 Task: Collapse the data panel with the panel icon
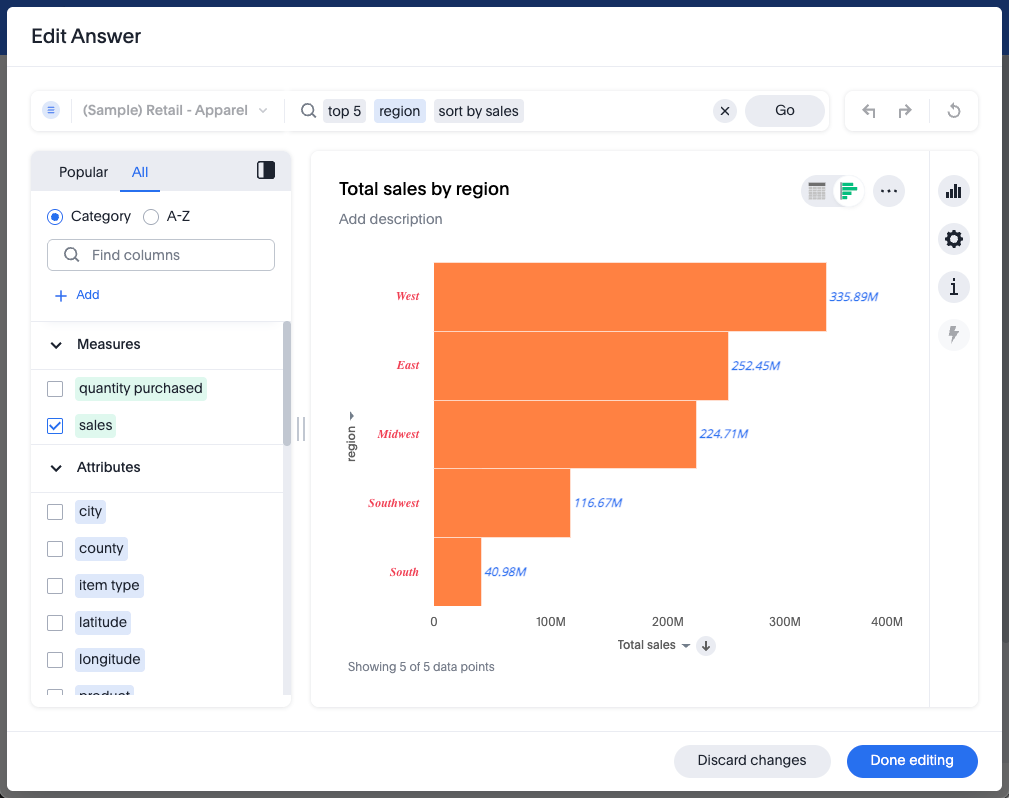click(x=266, y=170)
